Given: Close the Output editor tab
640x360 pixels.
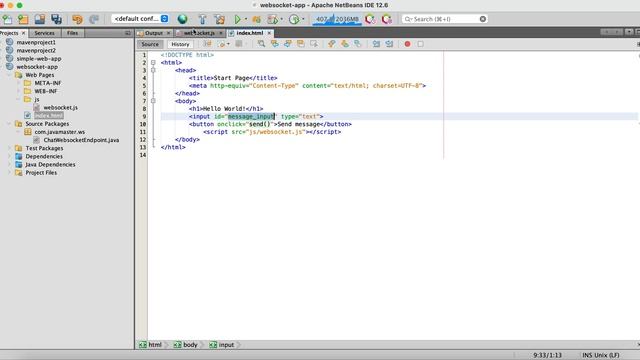Looking at the screenshot, I should coord(169,33).
